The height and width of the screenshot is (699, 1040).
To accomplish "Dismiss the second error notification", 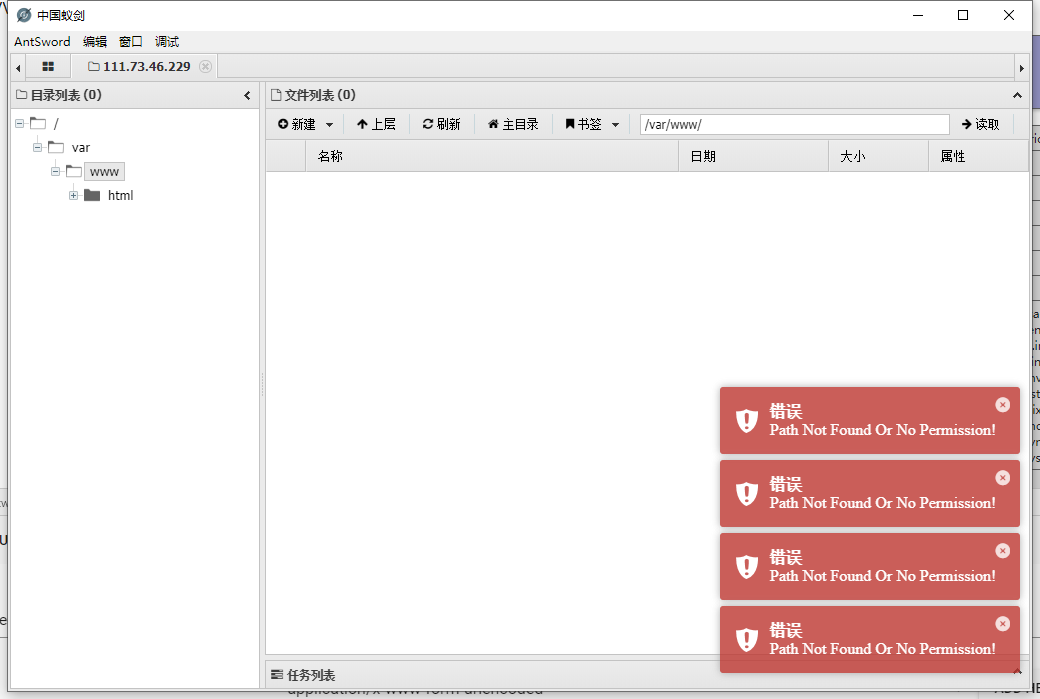I will [x=1002, y=477].
